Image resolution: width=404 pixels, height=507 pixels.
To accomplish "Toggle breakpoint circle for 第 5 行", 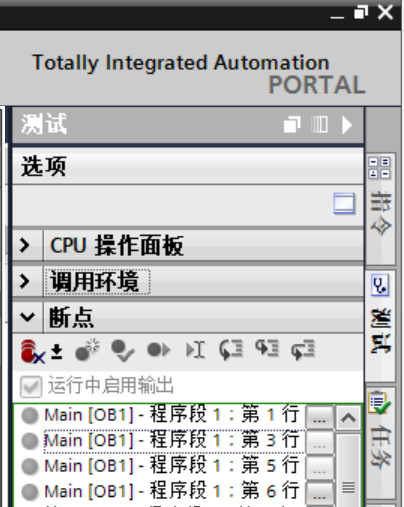I will 30,466.
